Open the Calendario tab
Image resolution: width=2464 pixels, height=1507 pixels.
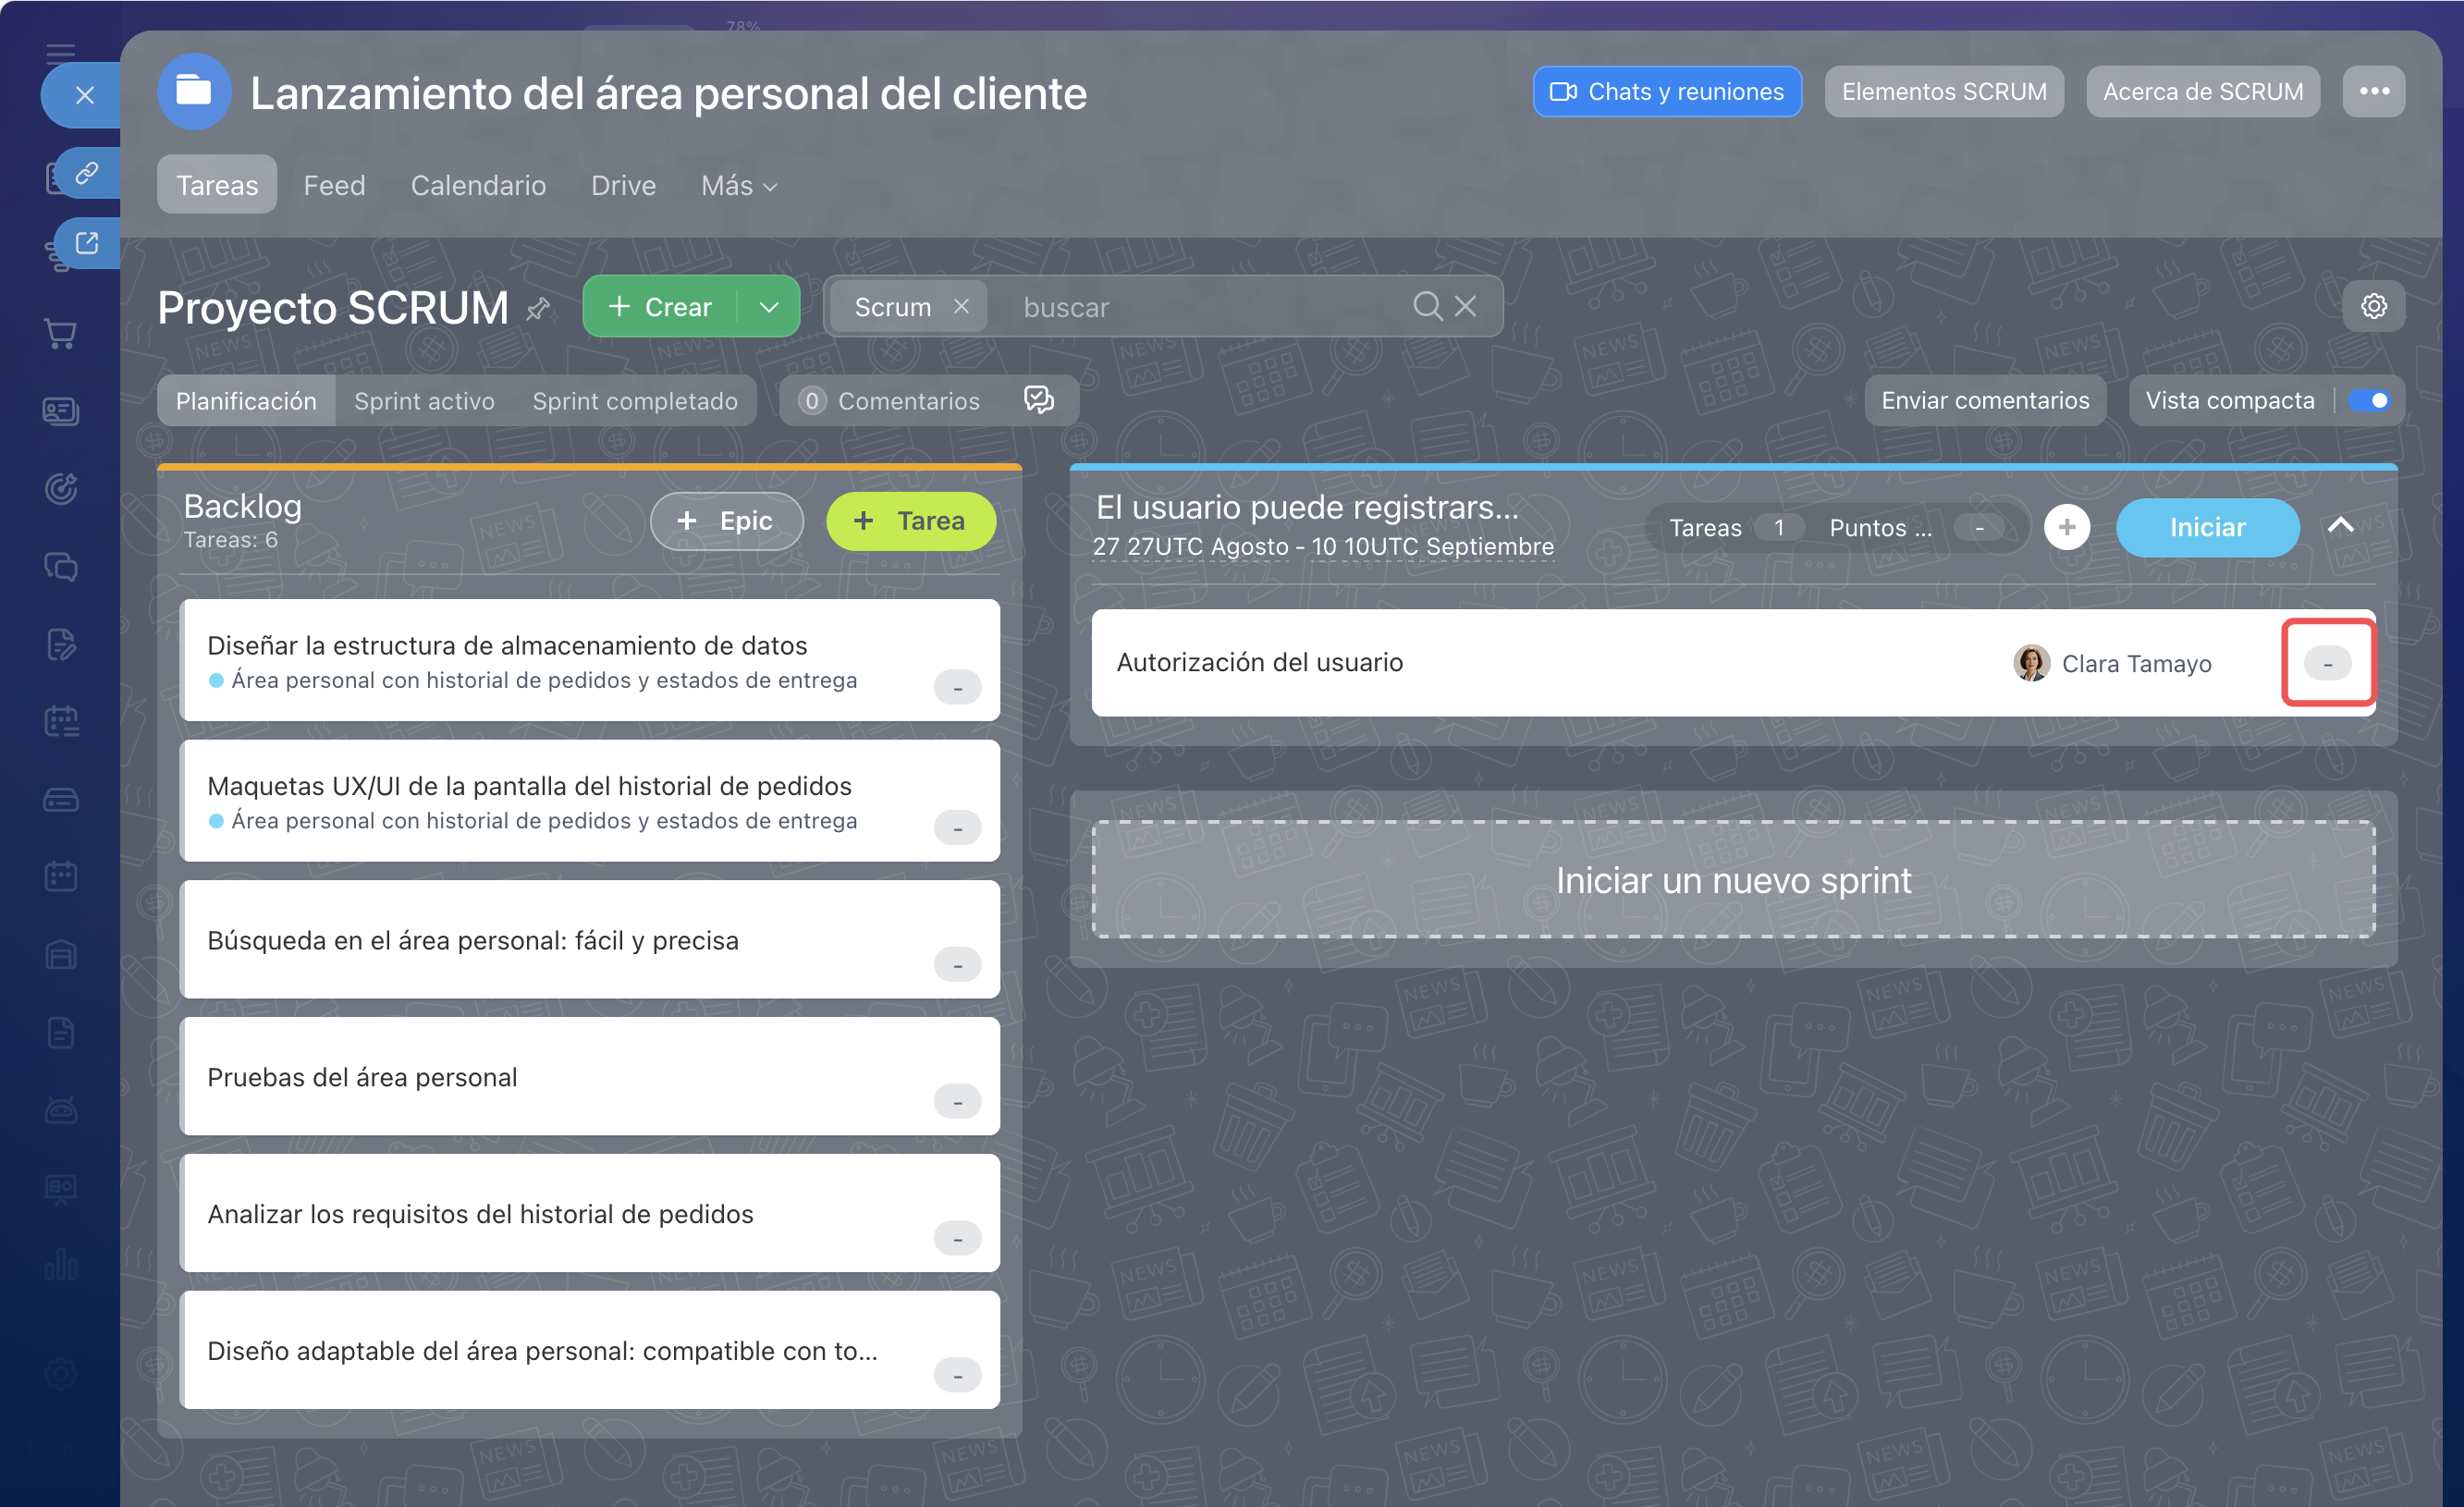[478, 185]
